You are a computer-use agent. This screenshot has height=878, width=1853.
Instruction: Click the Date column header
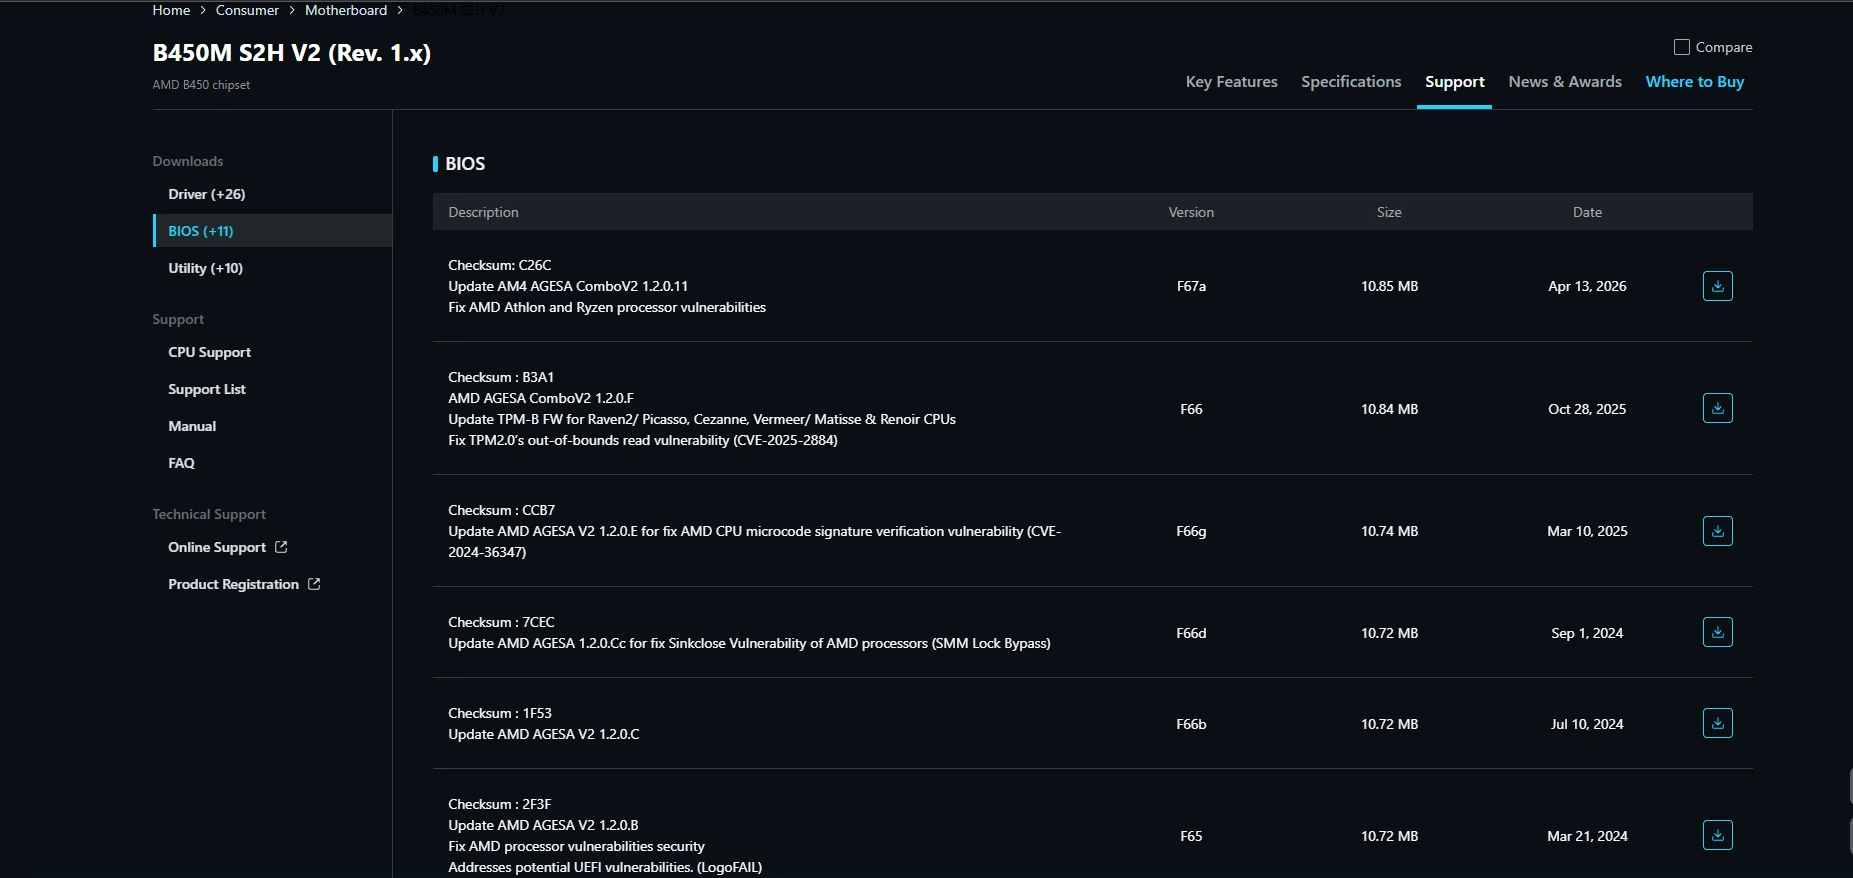[1587, 212]
